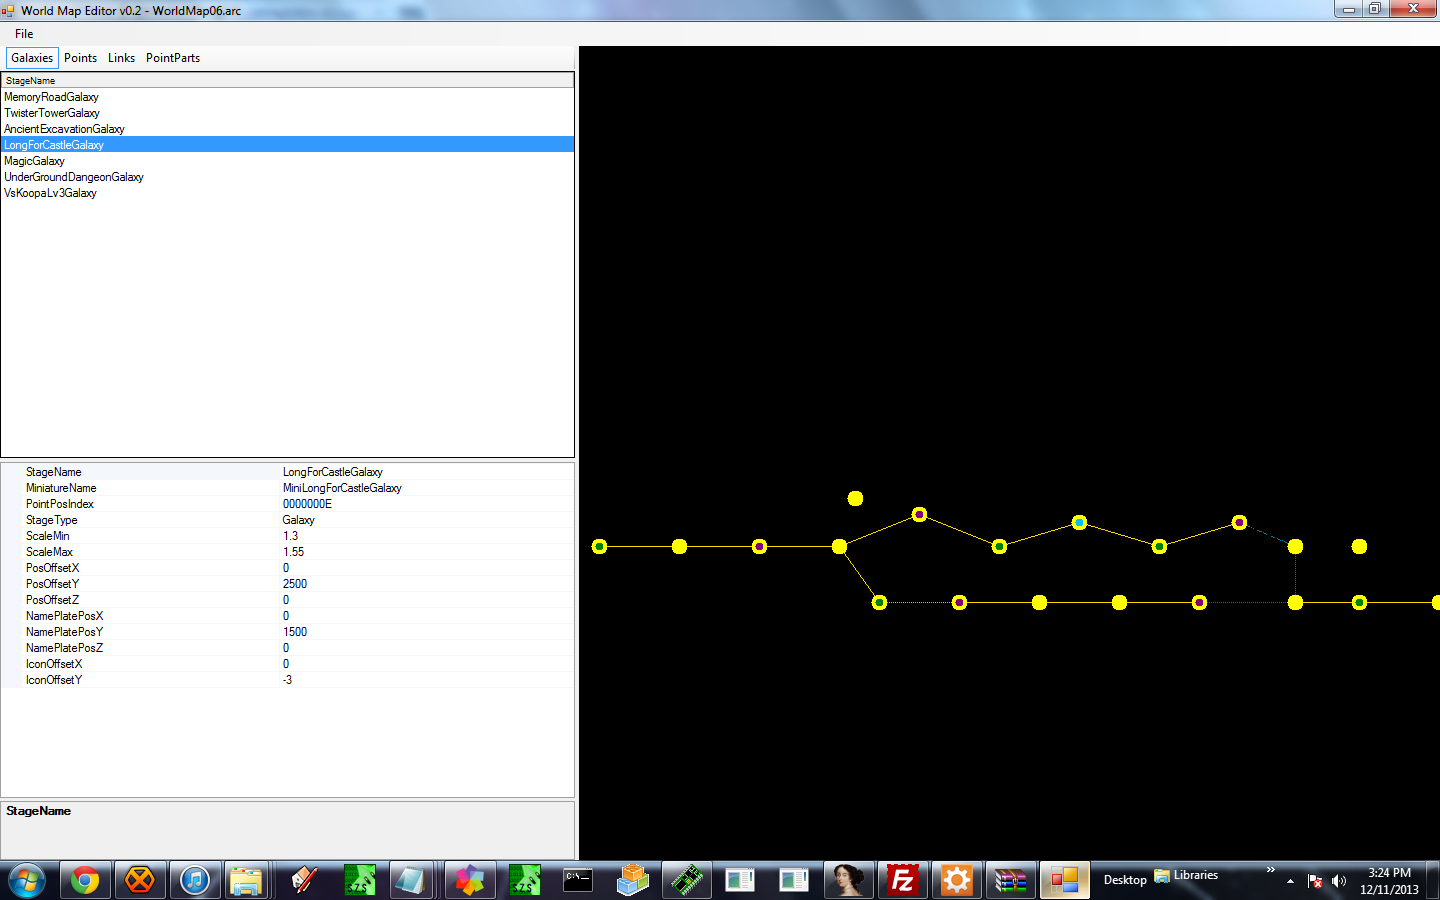
Task: Click the PosOffsetY value 2500
Action: (295, 584)
